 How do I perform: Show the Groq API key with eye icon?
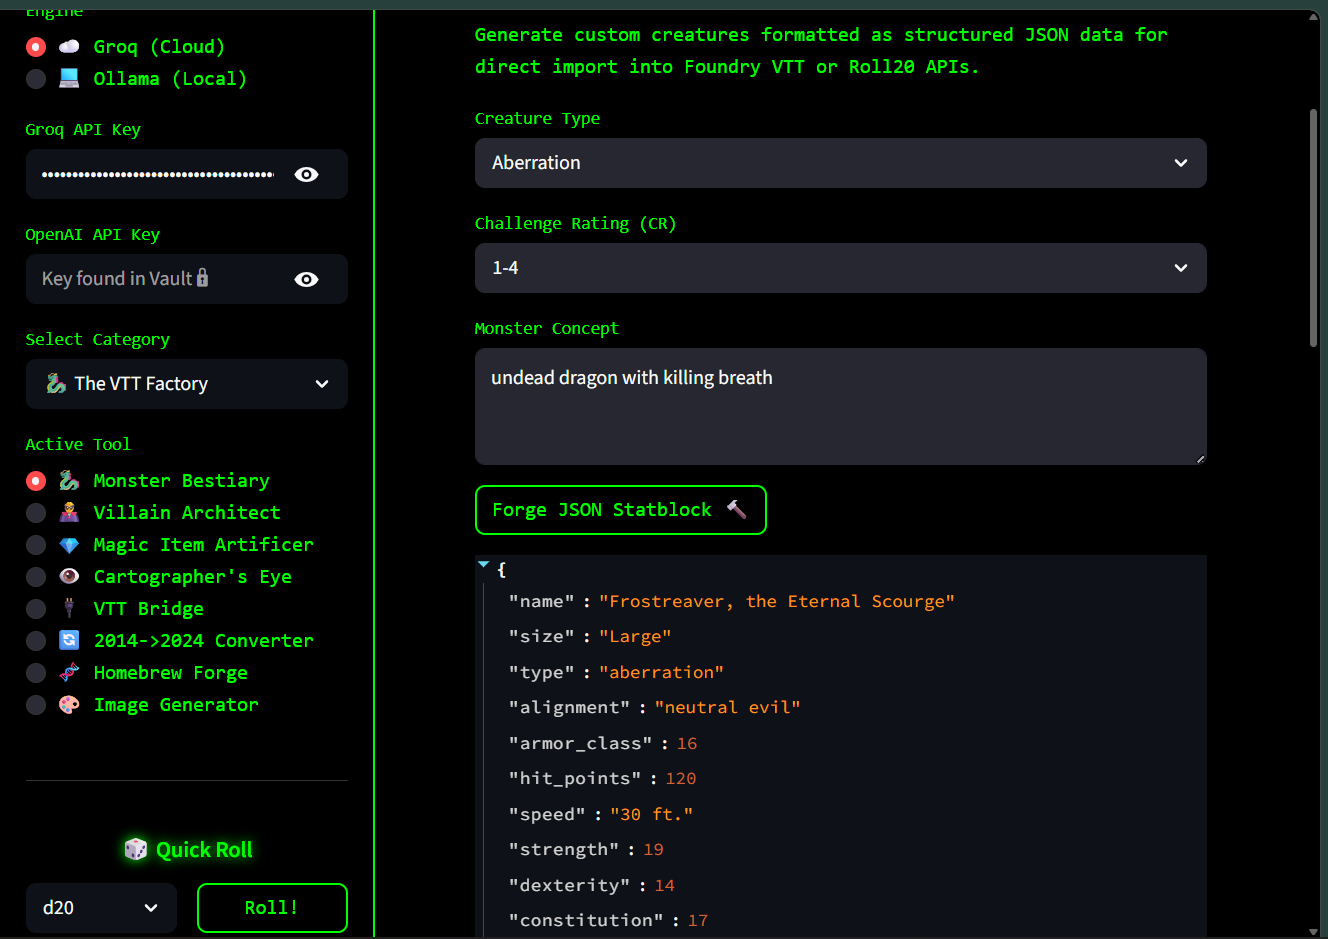(307, 174)
